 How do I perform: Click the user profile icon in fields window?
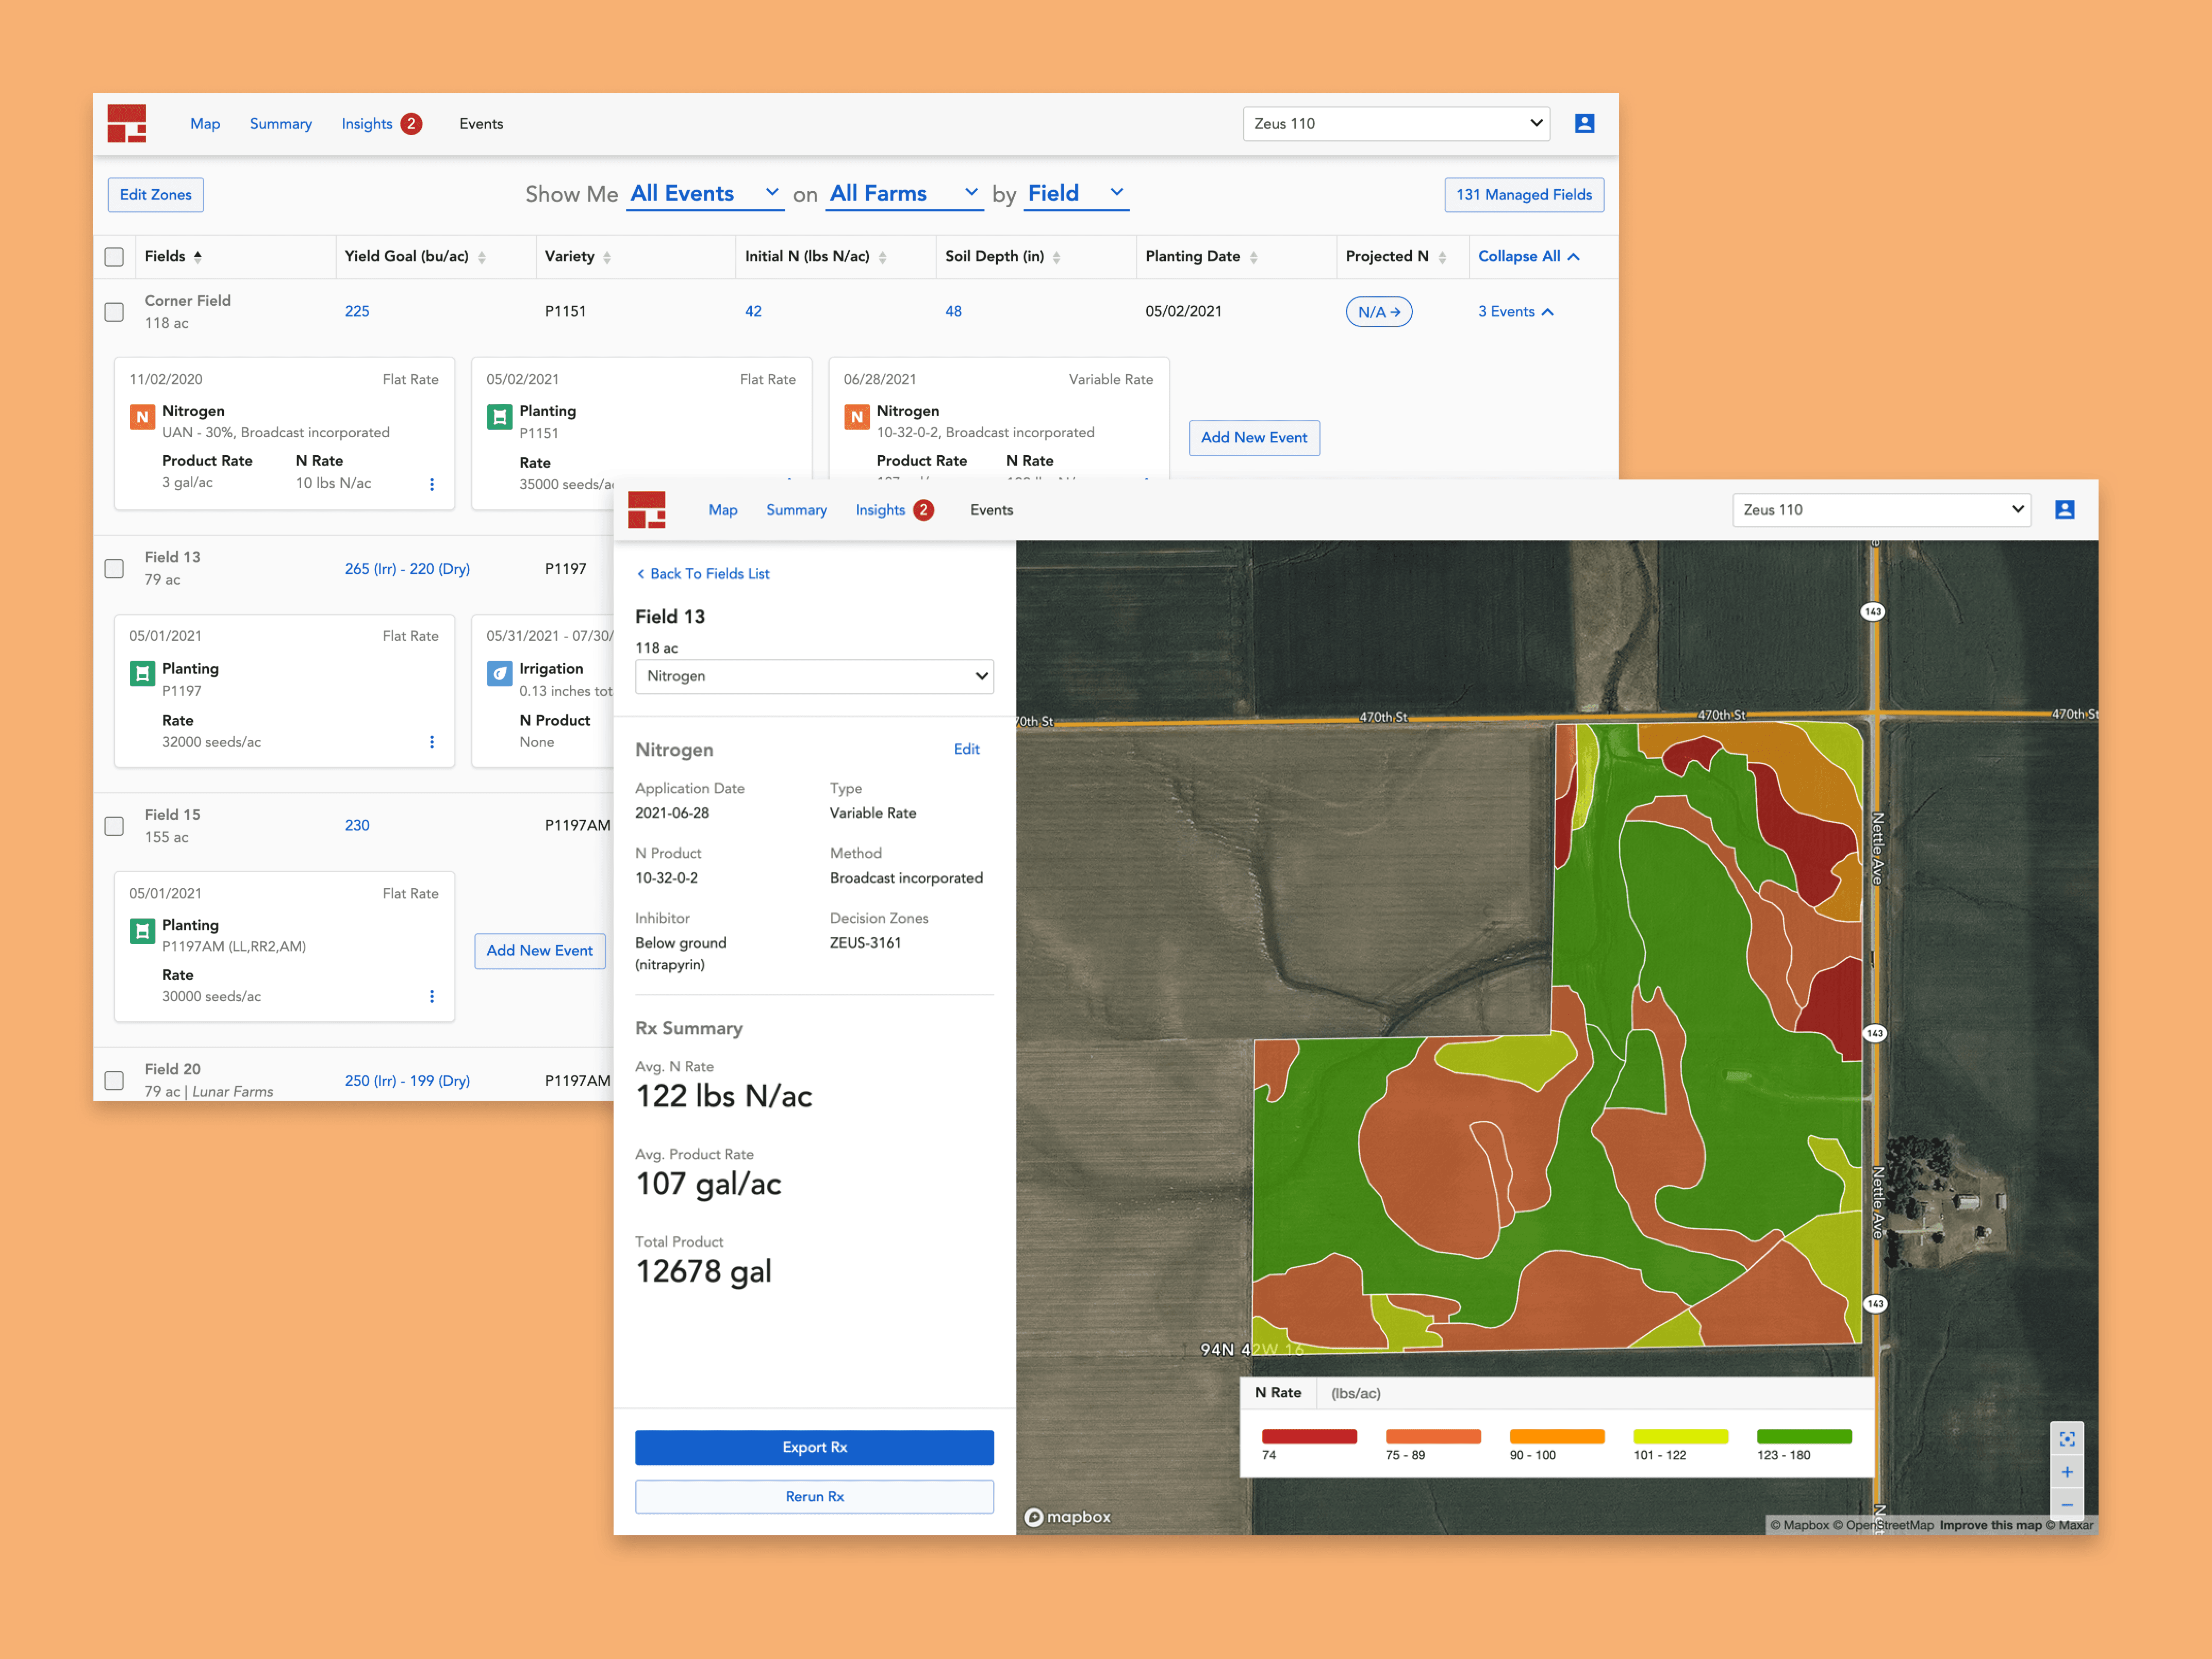click(1584, 124)
